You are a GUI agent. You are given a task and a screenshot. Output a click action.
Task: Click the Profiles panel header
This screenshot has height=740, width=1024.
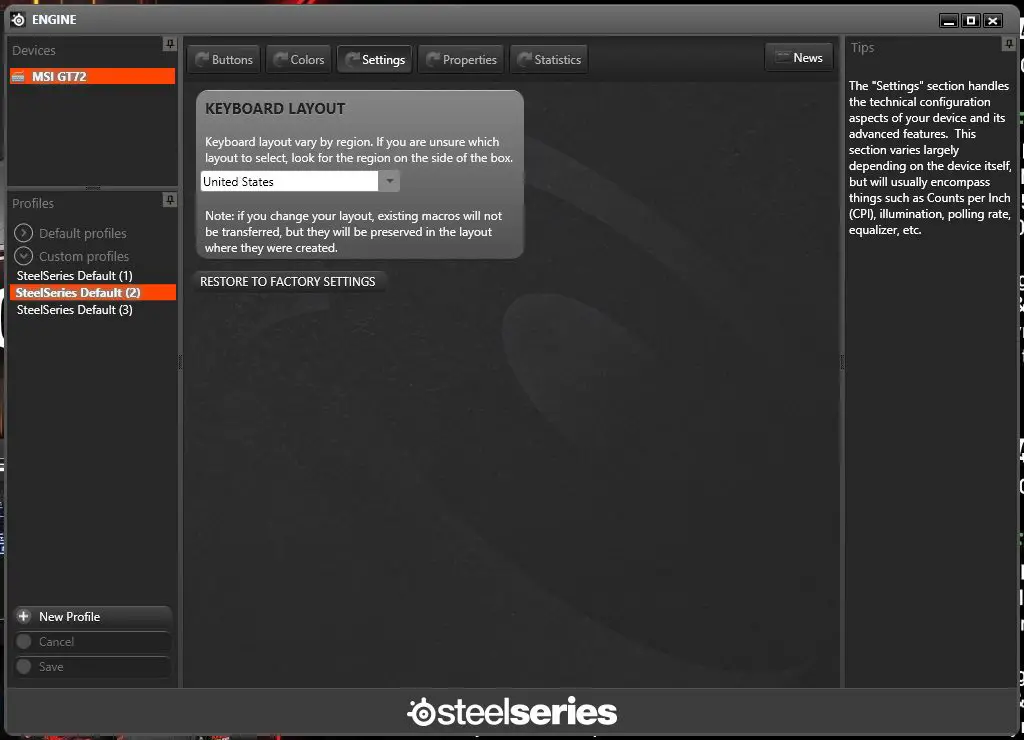point(33,203)
